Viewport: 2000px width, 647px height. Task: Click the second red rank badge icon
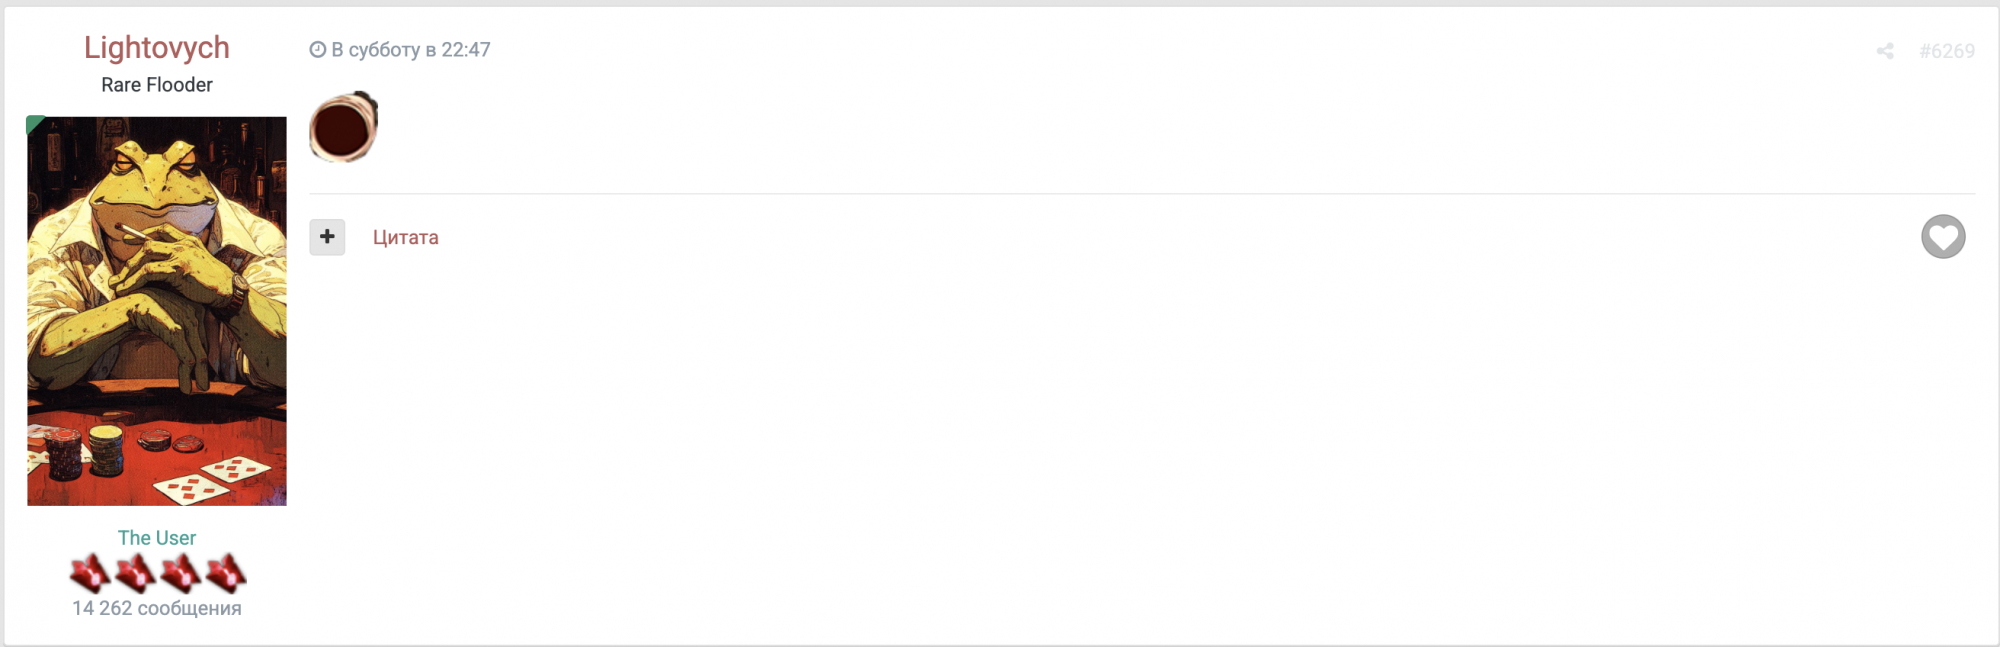pos(135,573)
